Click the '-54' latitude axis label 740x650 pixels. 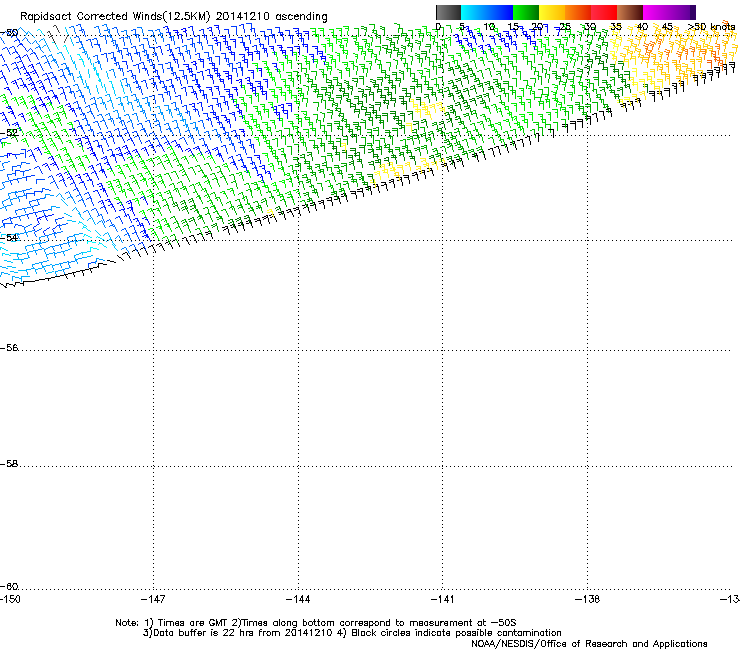tap(9, 238)
